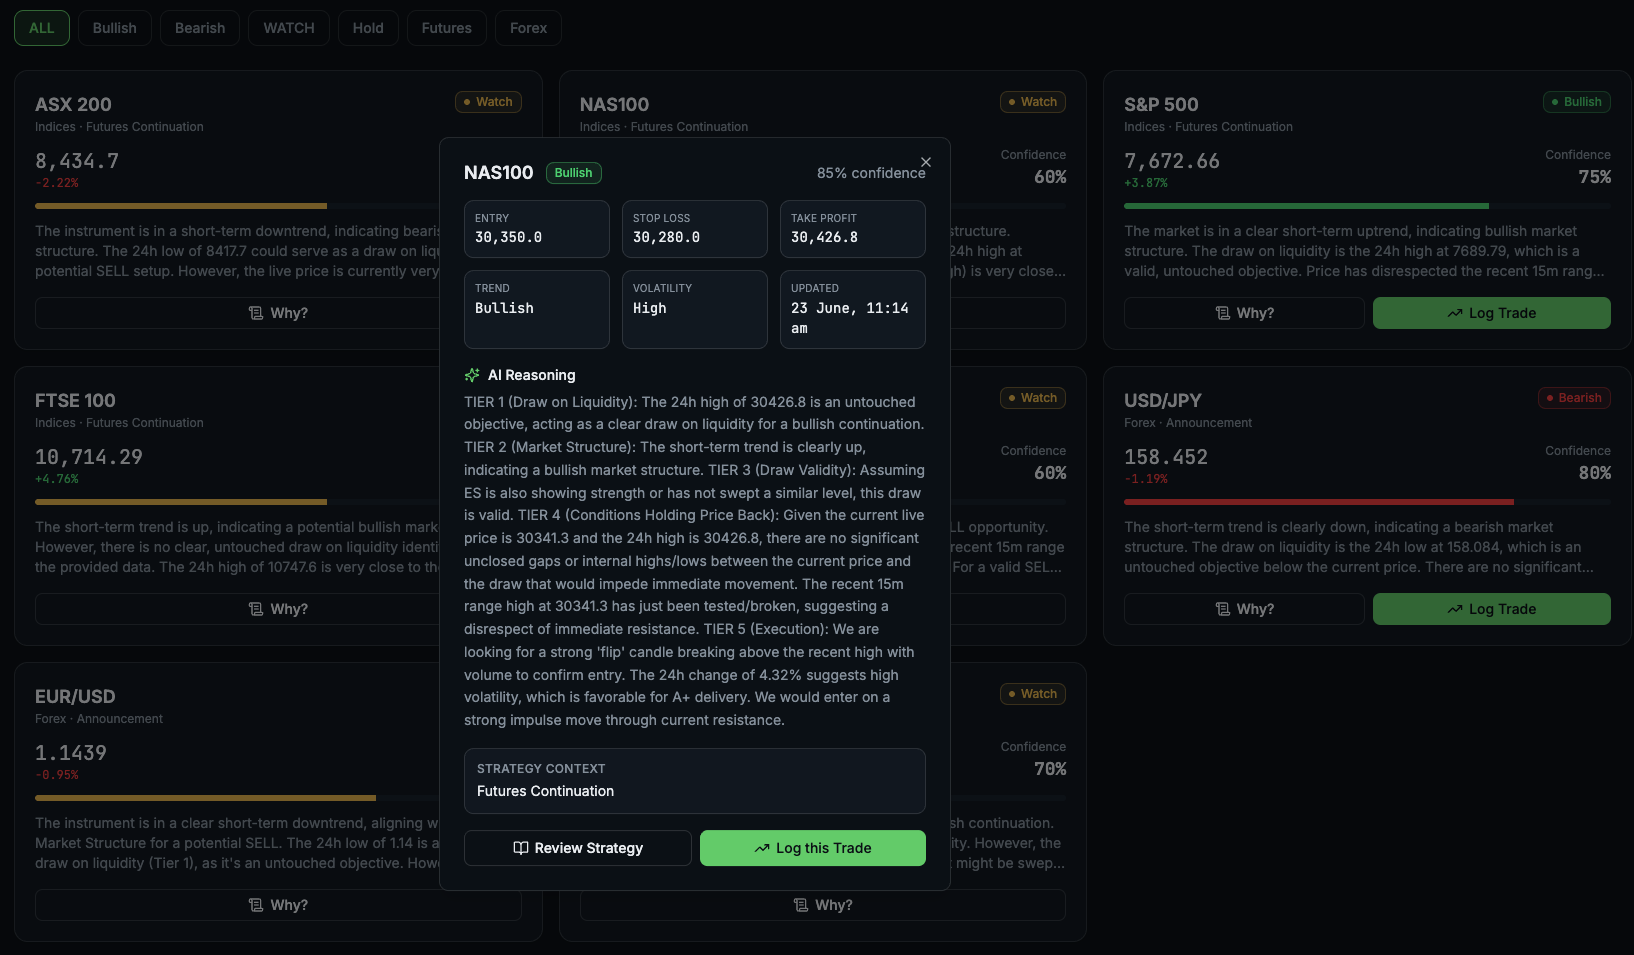Filter signals by Bullish
Image resolution: width=1634 pixels, height=955 pixels.
115,28
